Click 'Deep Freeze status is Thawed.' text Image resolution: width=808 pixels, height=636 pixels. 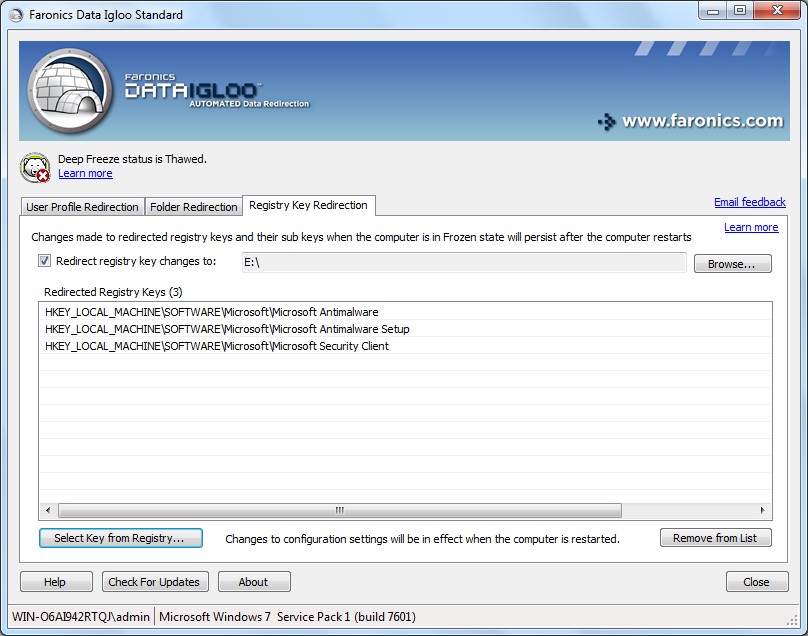(132, 159)
